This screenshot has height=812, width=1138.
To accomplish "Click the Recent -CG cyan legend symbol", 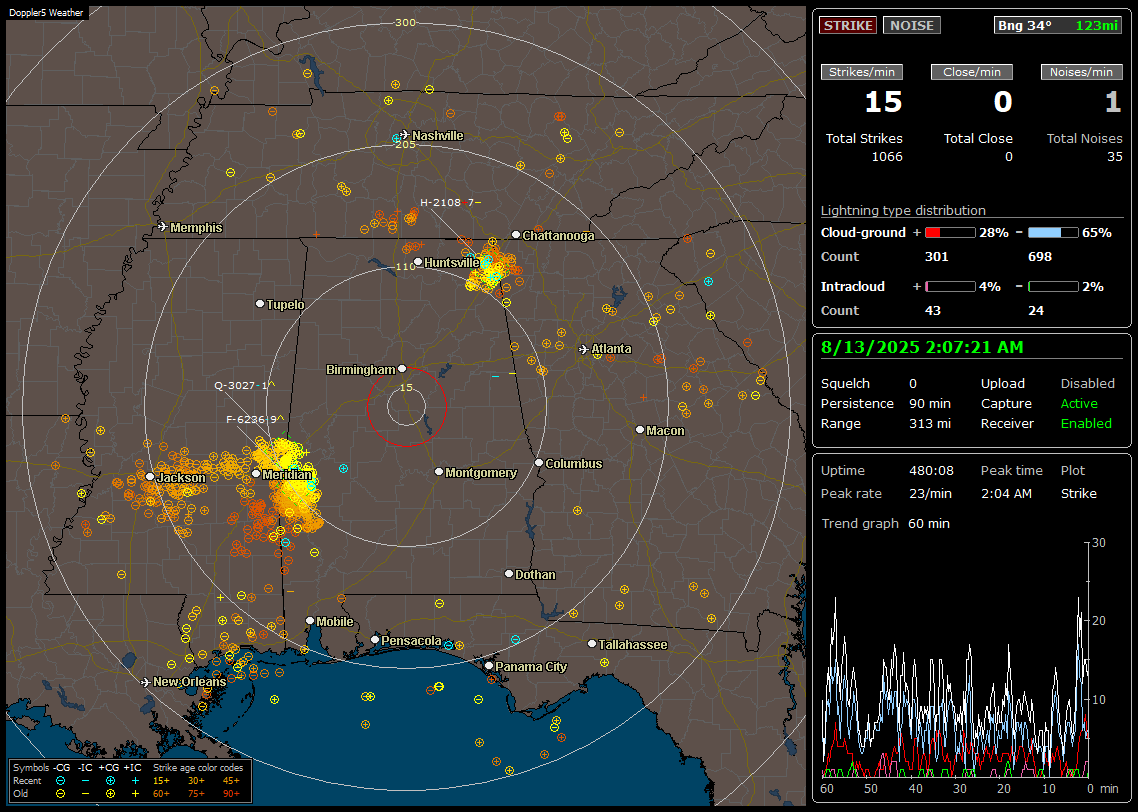I will (x=60, y=781).
